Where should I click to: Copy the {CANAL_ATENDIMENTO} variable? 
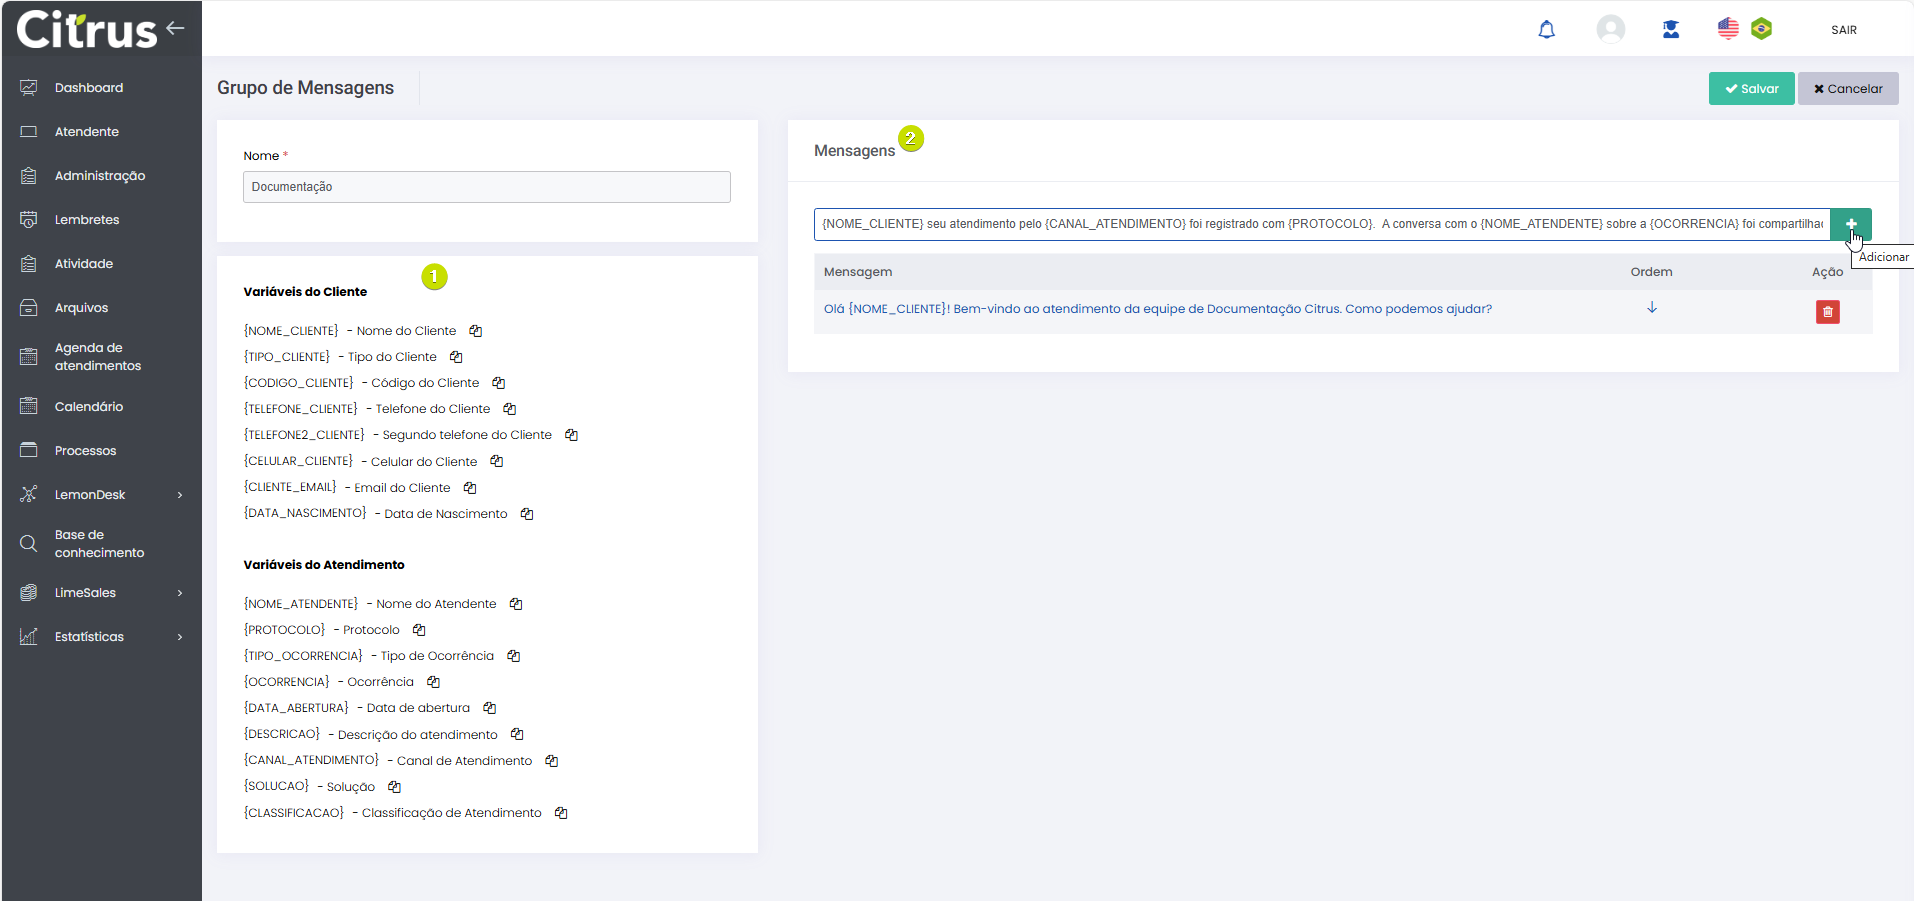551,761
